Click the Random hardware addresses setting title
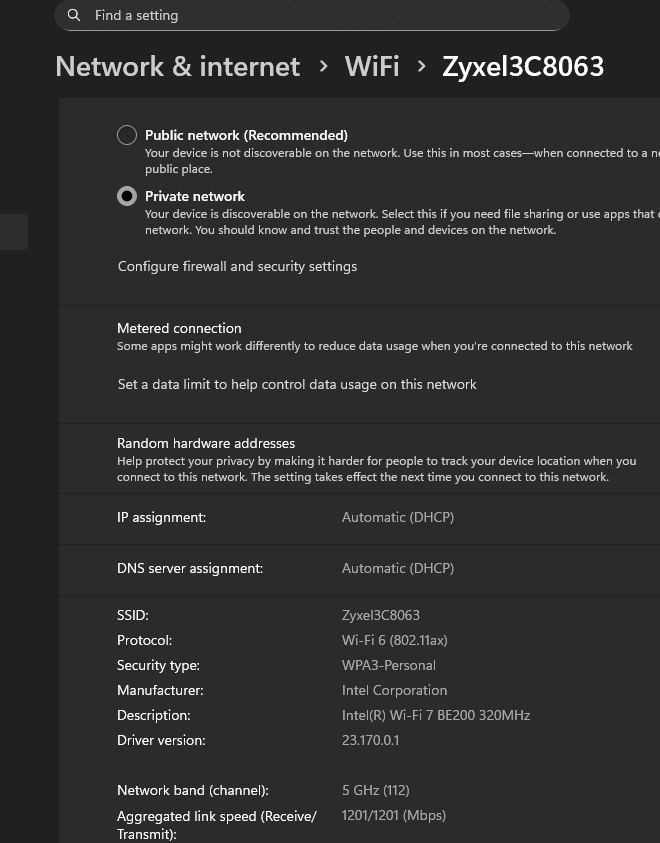This screenshot has width=660, height=843. coord(206,443)
